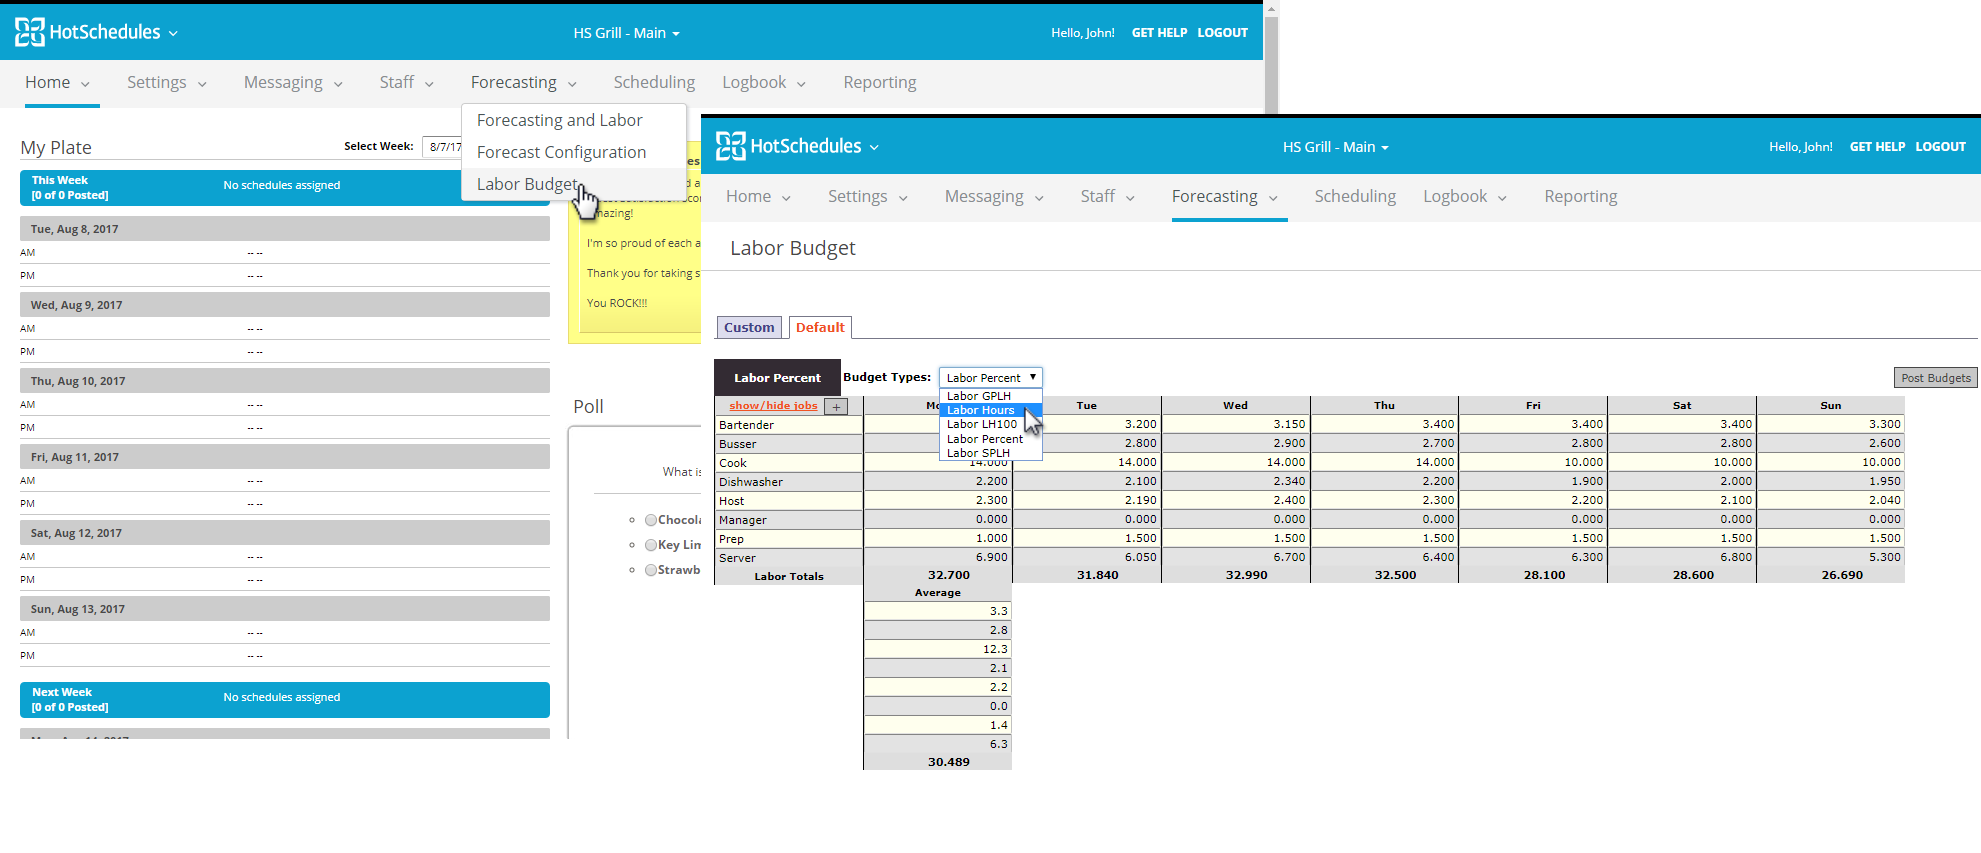Open Scheduling in Labor Budget window
1981x853 pixels.
point(1355,196)
